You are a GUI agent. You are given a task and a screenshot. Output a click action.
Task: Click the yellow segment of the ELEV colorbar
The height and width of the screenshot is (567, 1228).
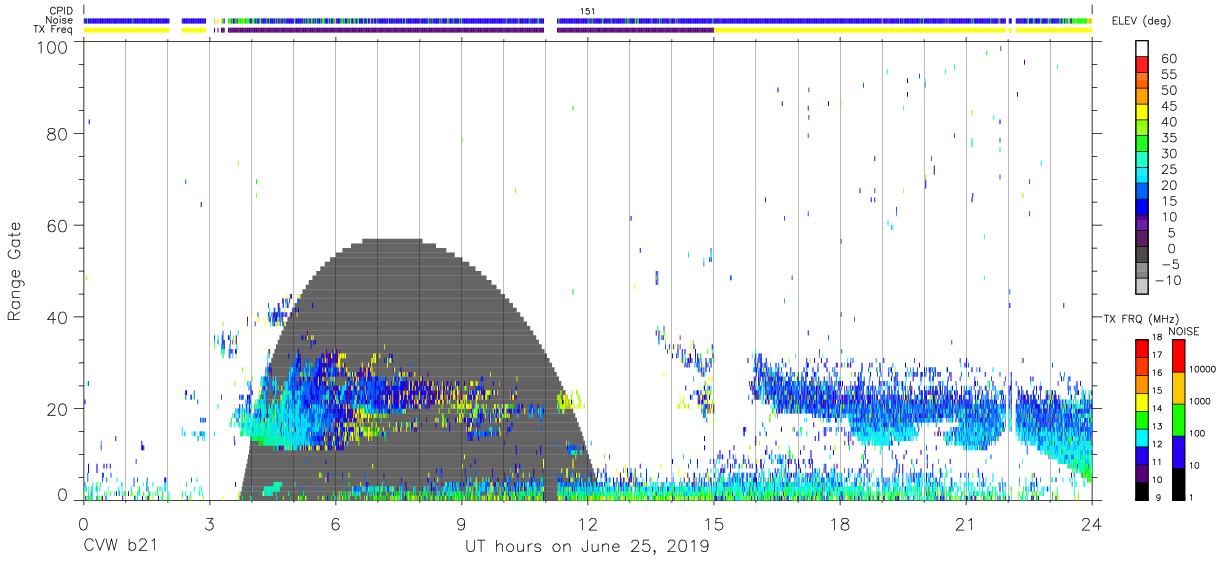[x=1142, y=113]
